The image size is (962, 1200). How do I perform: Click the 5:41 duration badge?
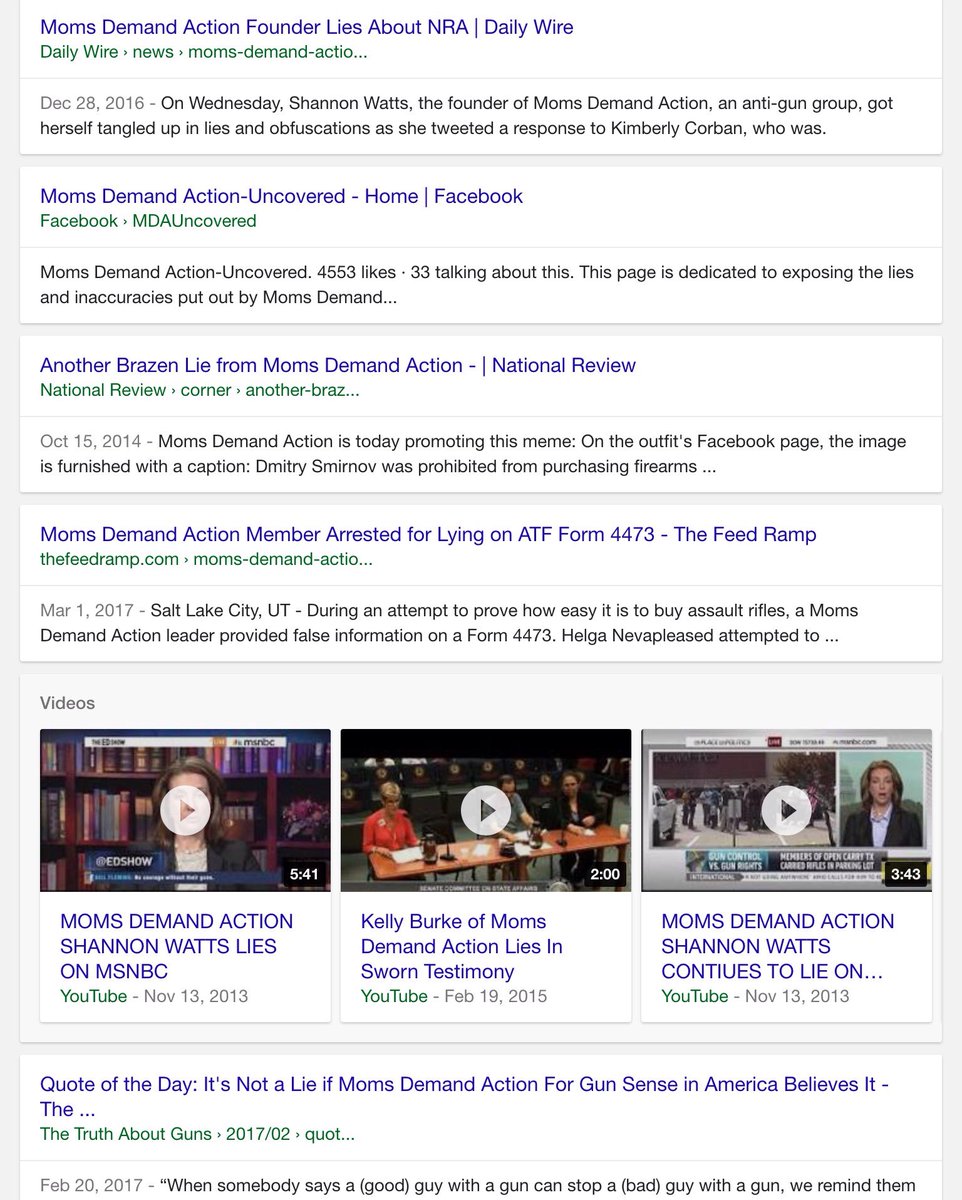[304, 874]
